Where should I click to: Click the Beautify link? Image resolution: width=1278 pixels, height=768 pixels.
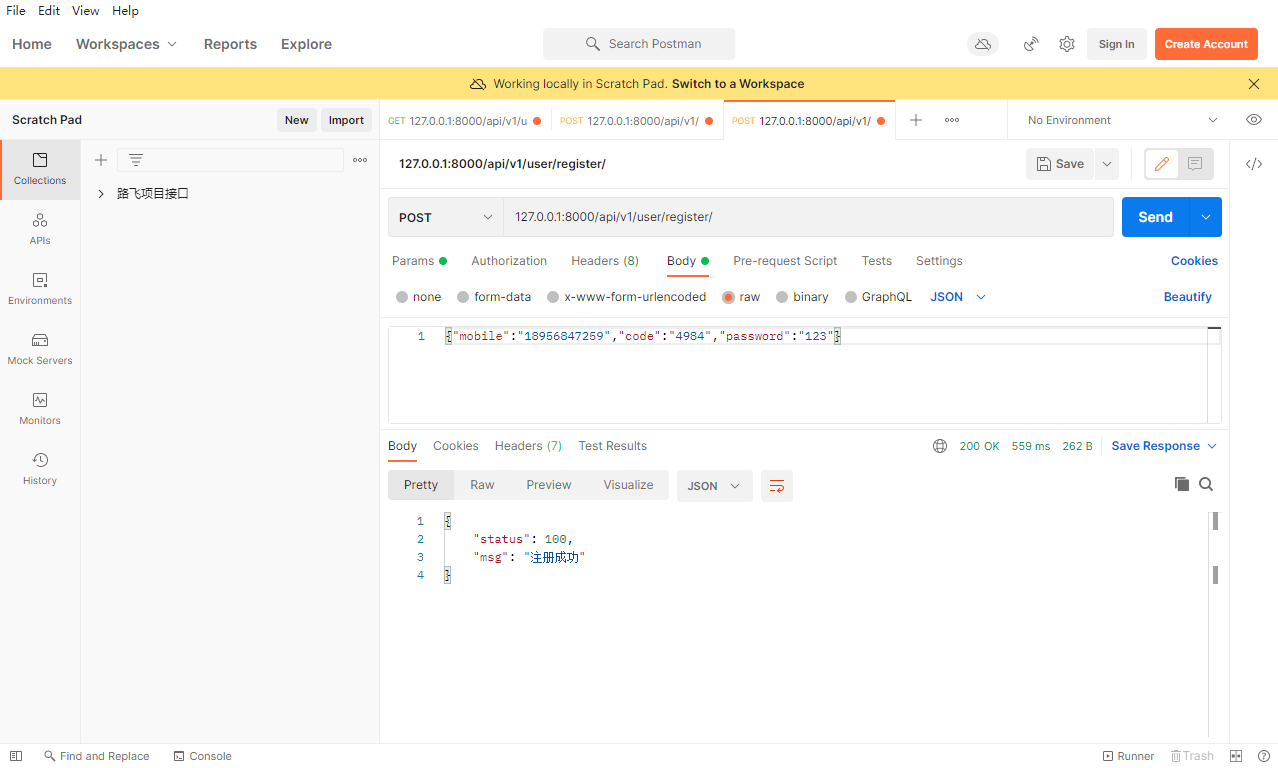click(1187, 297)
